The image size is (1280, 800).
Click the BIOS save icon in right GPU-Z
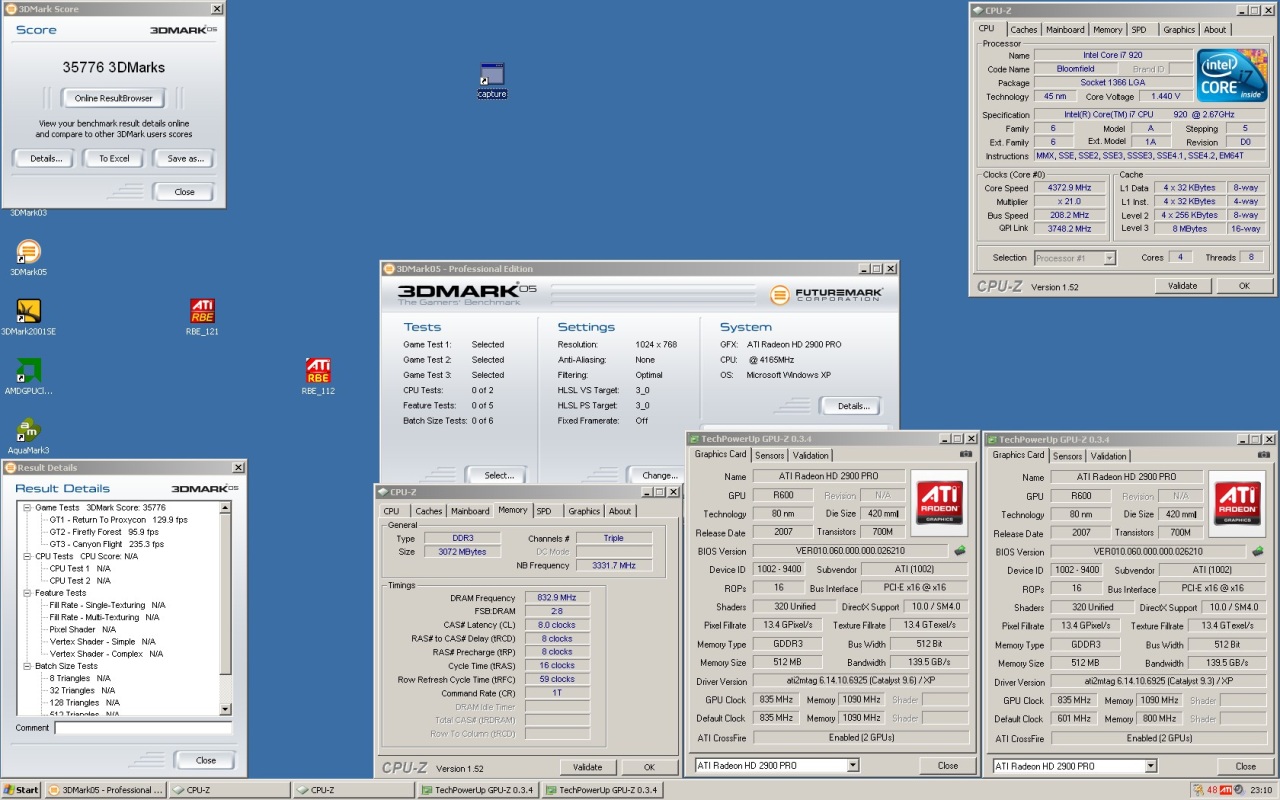pyautogui.click(x=1258, y=551)
